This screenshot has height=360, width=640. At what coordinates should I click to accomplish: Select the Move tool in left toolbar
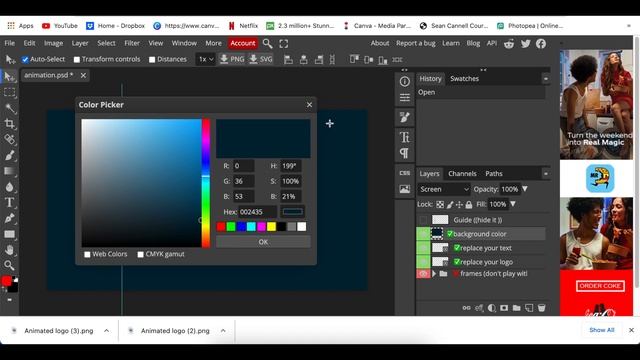pyautogui.click(x=9, y=76)
